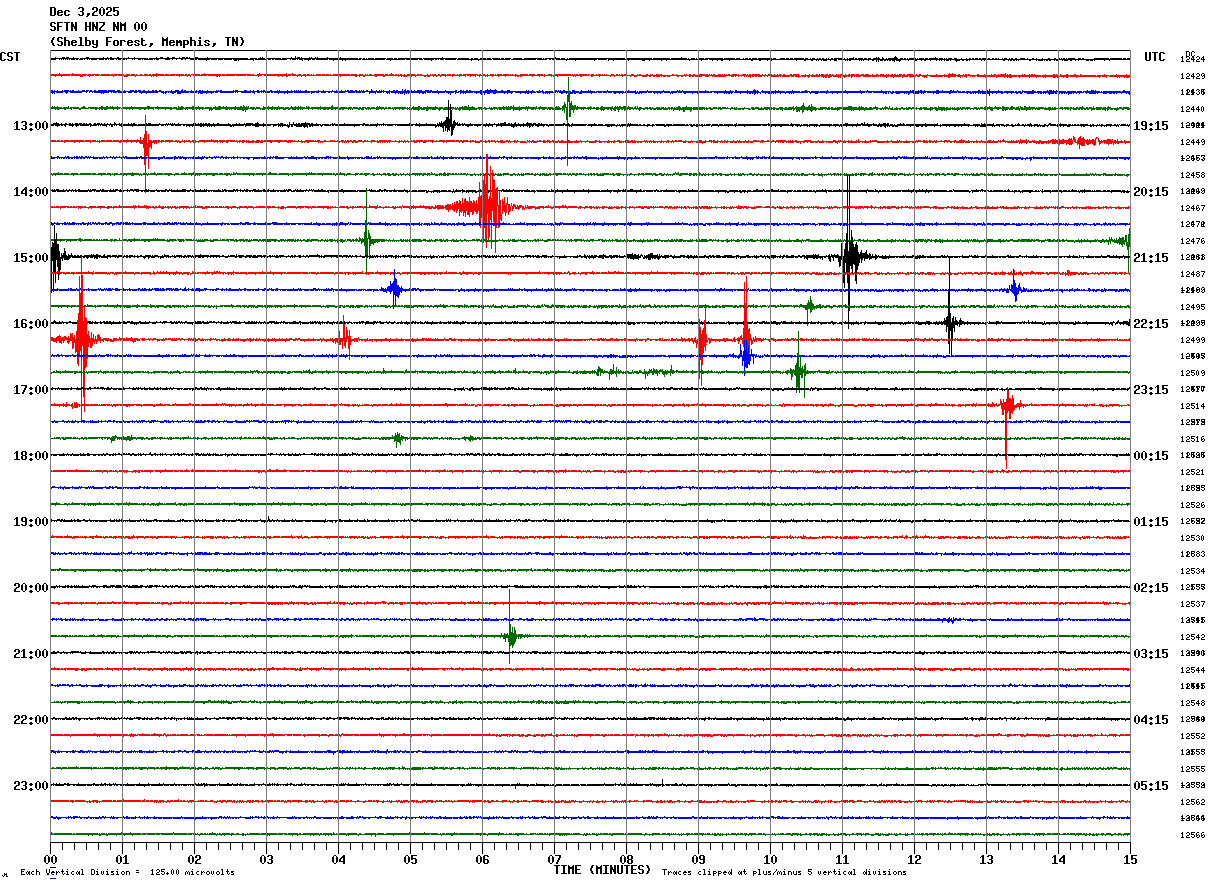Image resolution: width=1210 pixels, height=886 pixels.
Task: Click the 08 minute tick label
Action: (626, 860)
